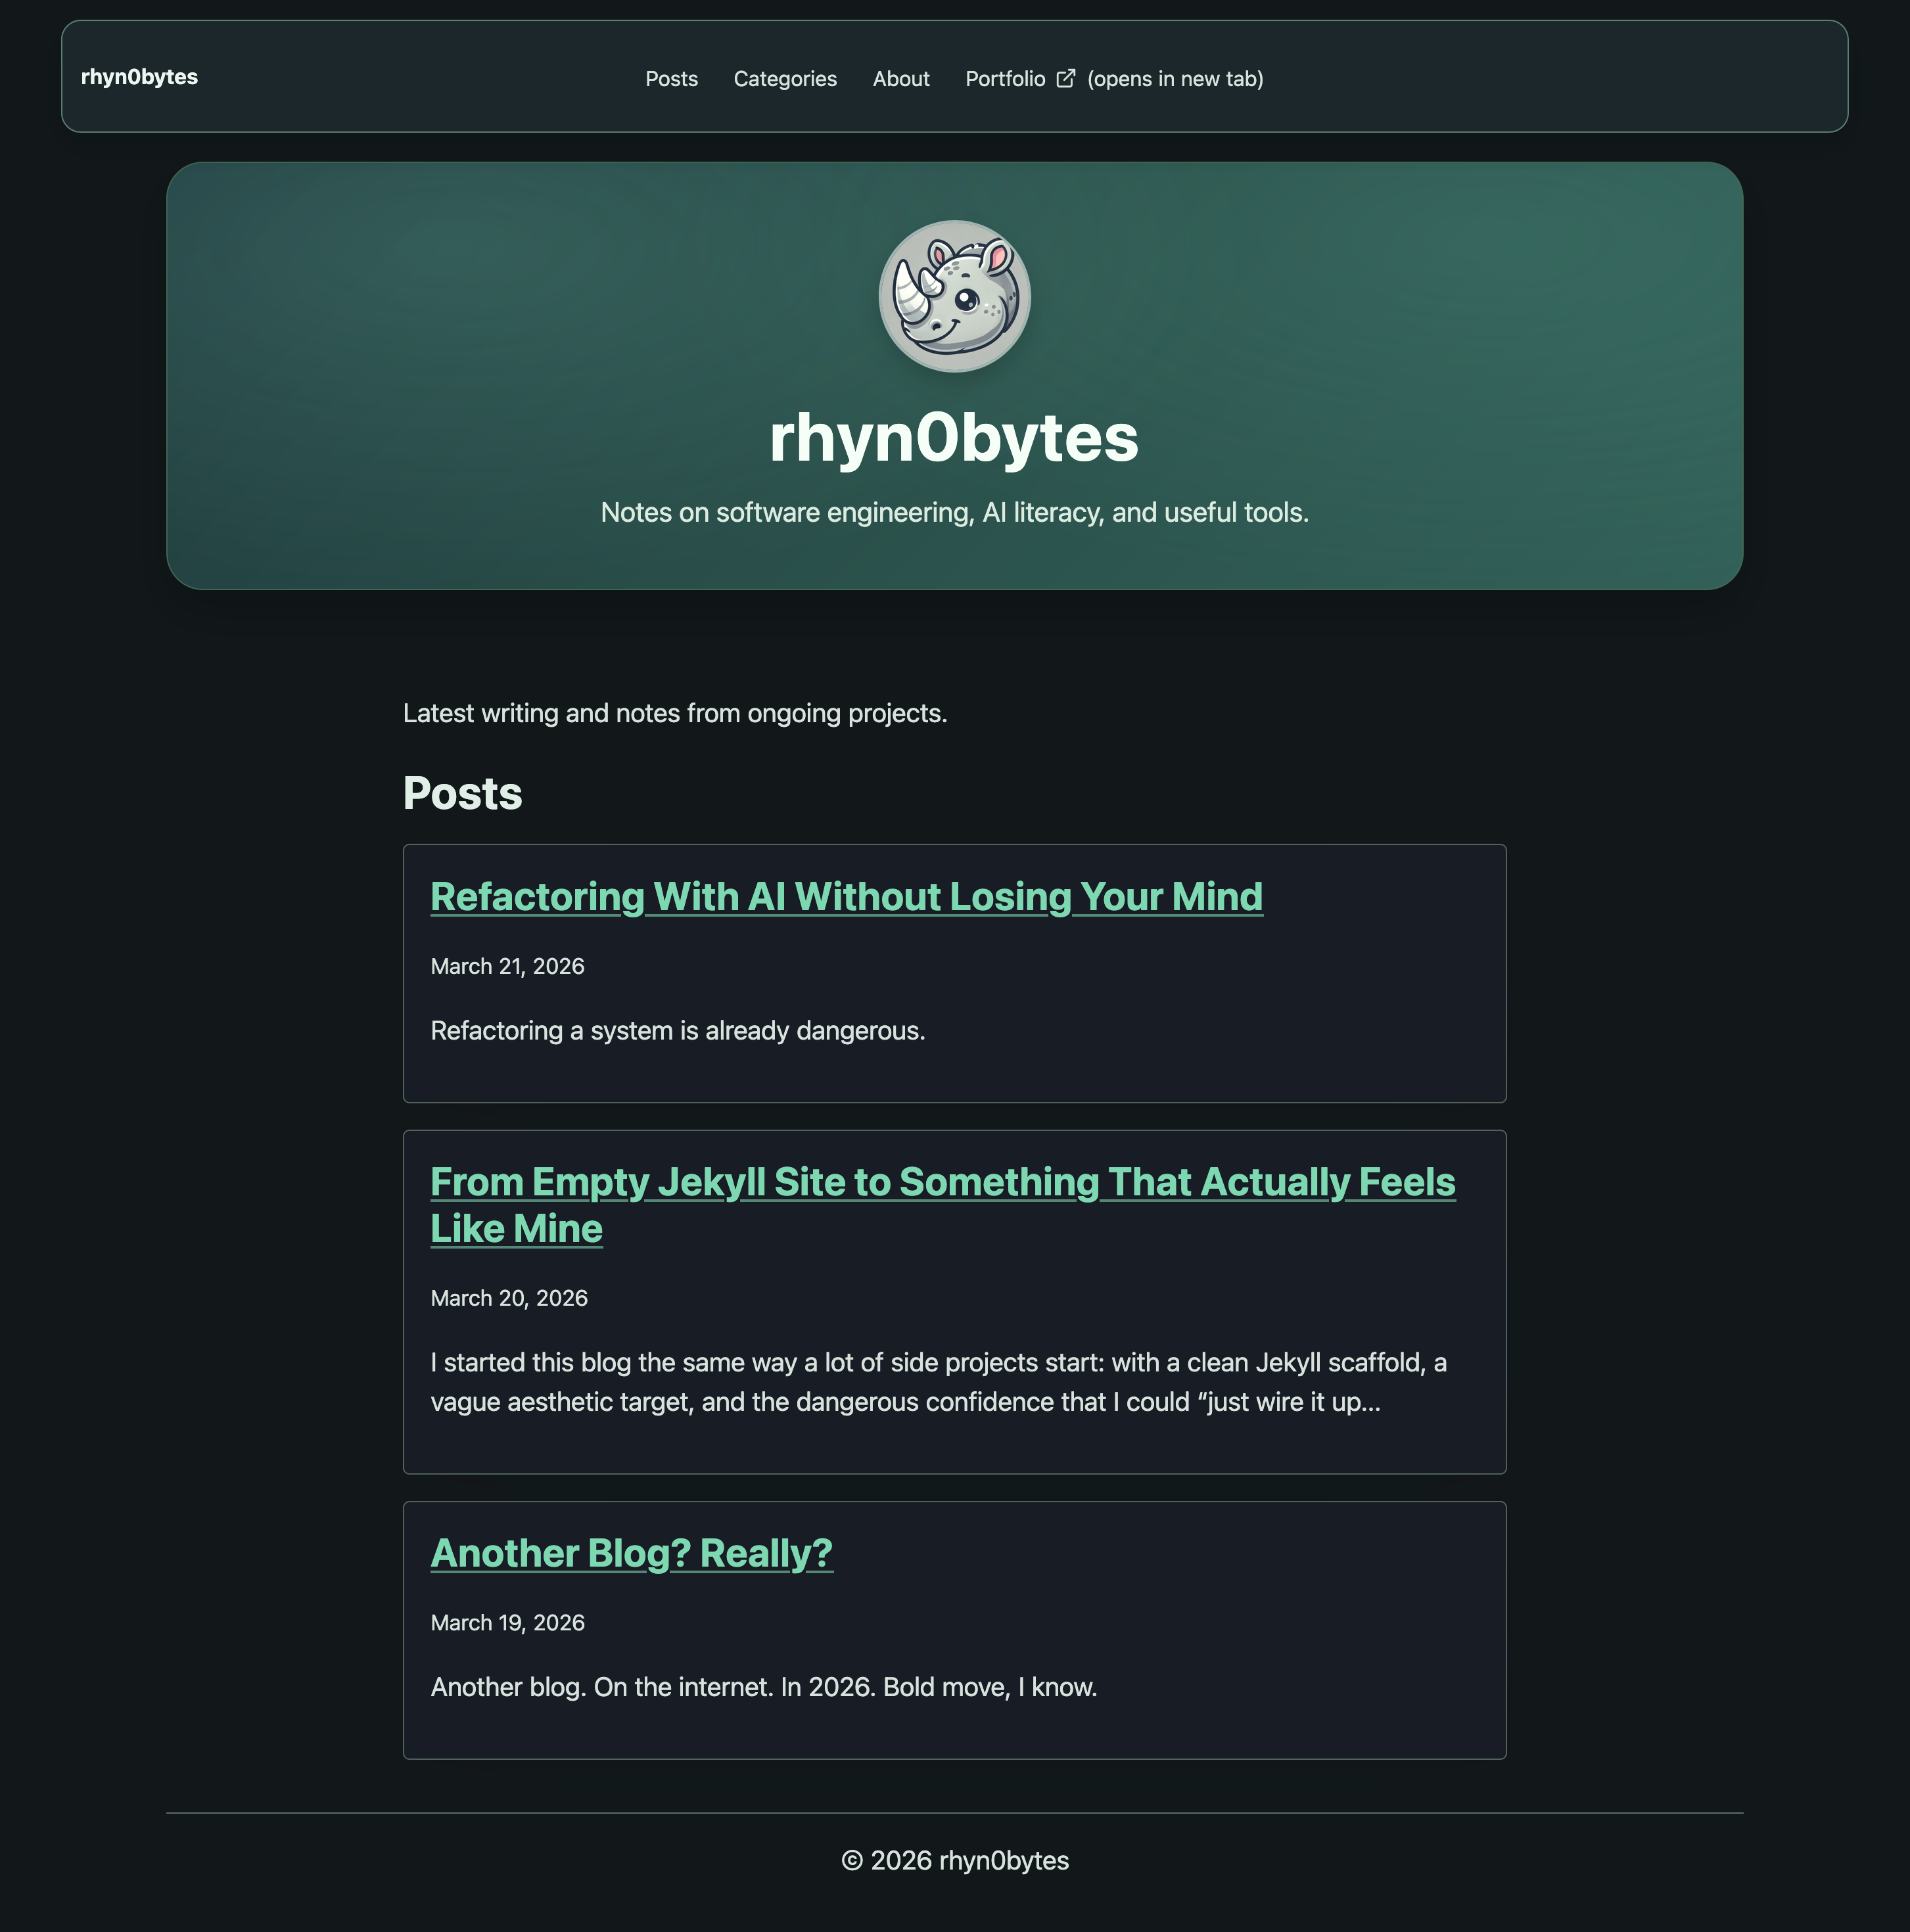Screen dimensions: 1910x1932
Task: Click the March 20, 2026 date
Action: pos(509,1298)
